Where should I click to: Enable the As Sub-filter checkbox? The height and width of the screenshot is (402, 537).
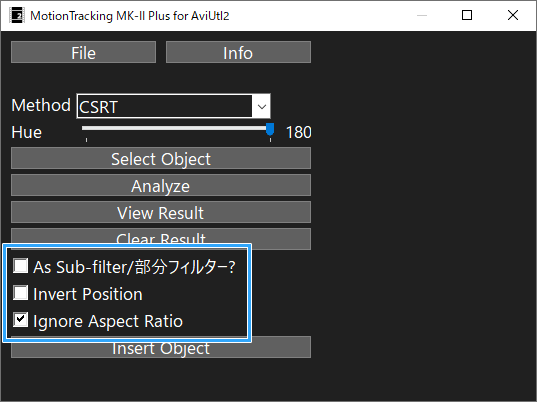[21, 266]
